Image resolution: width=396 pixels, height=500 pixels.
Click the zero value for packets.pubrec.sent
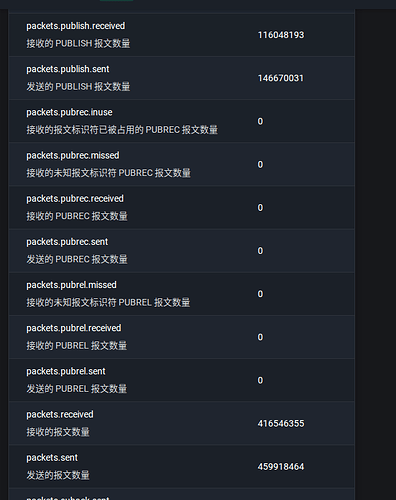(260, 251)
